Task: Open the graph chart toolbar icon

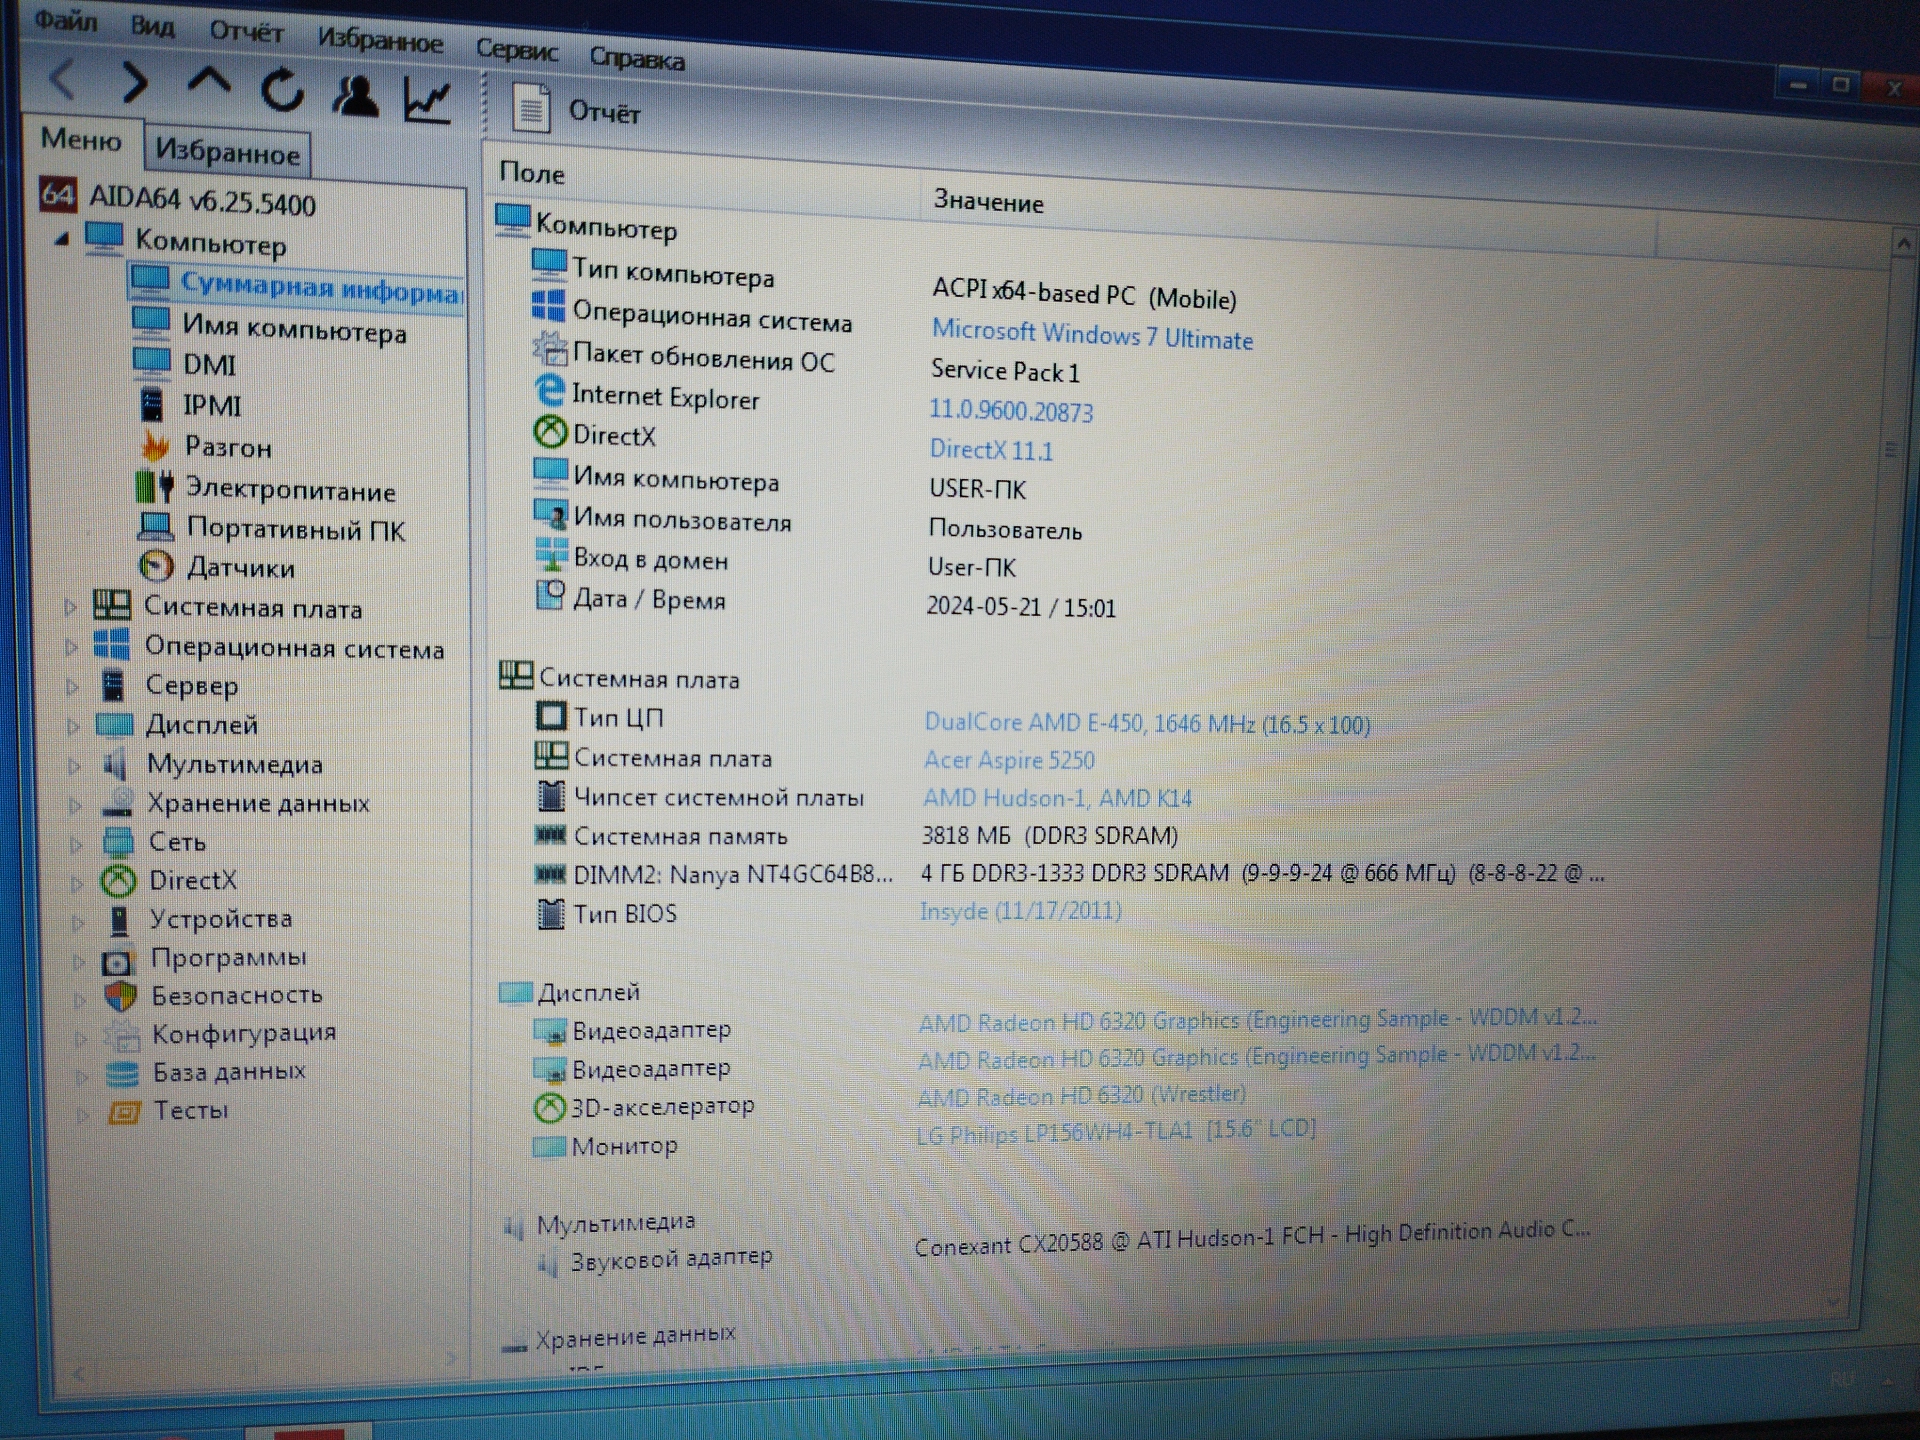Action: (428, 100)
